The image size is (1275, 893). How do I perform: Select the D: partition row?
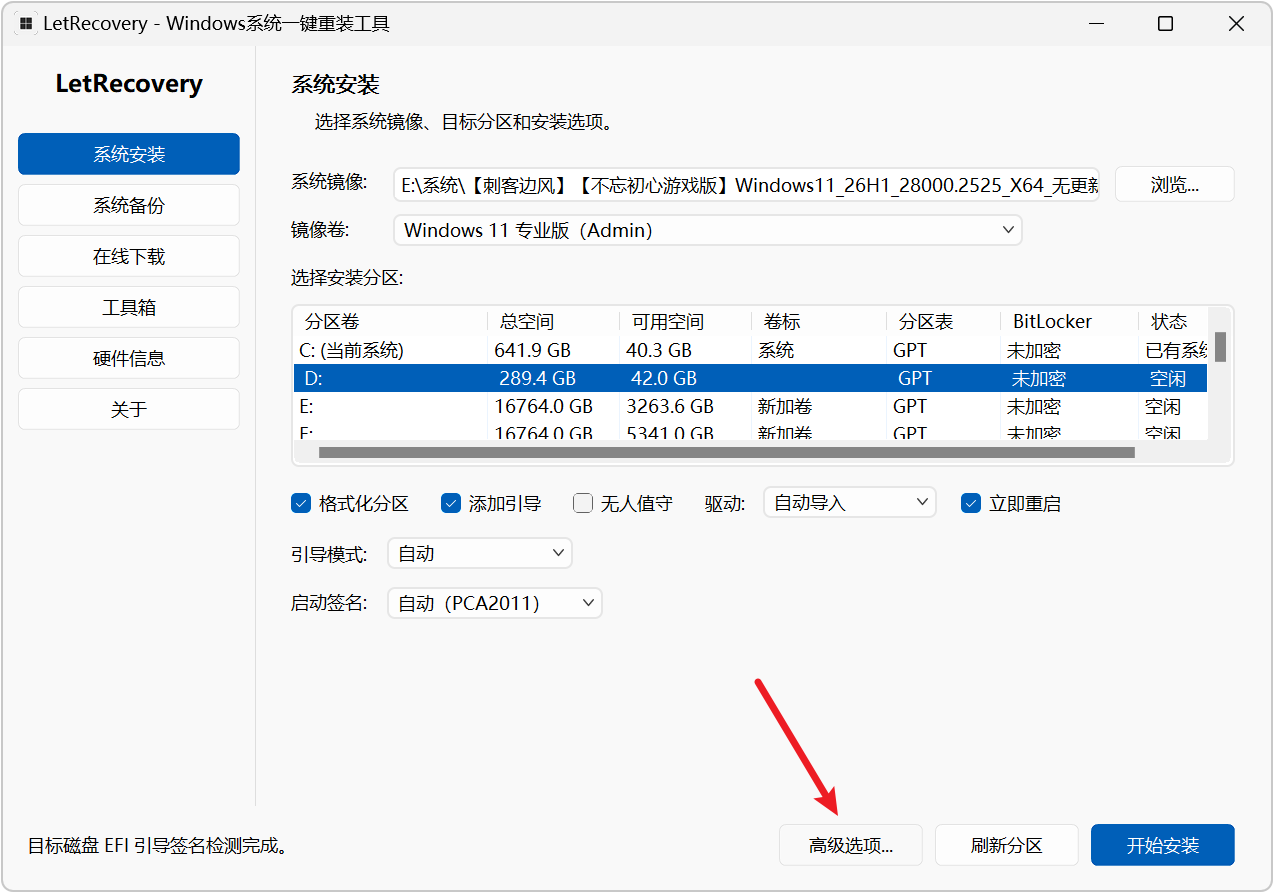tap(750, 378)
